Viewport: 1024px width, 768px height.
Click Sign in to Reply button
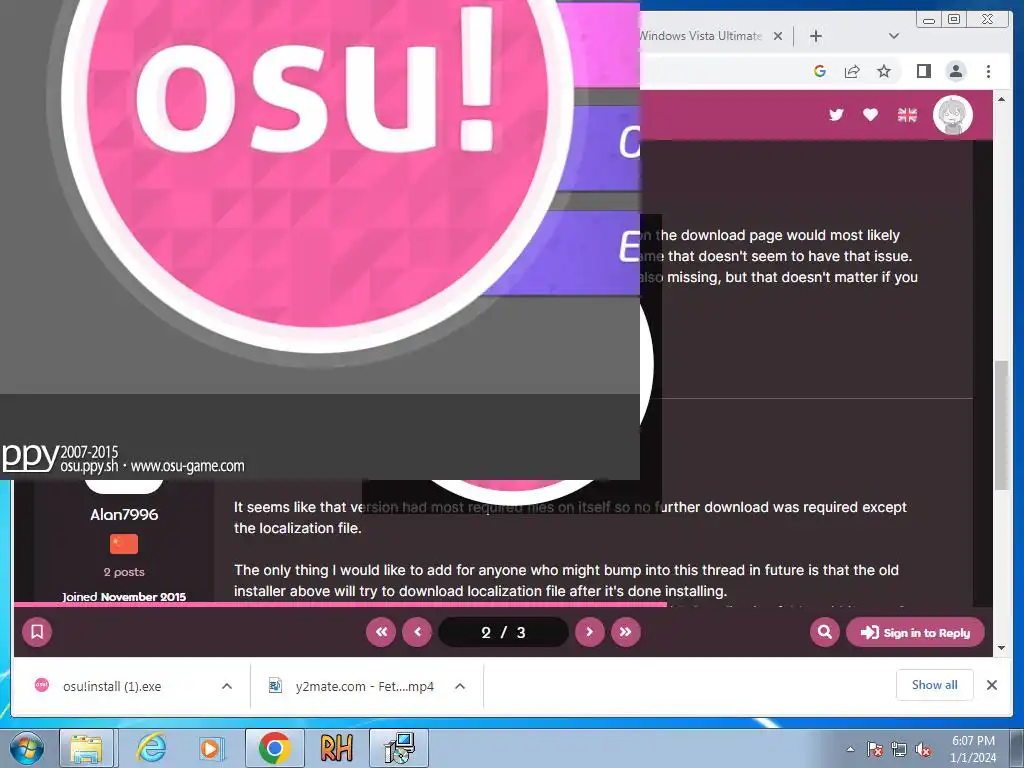click(915, 632)
